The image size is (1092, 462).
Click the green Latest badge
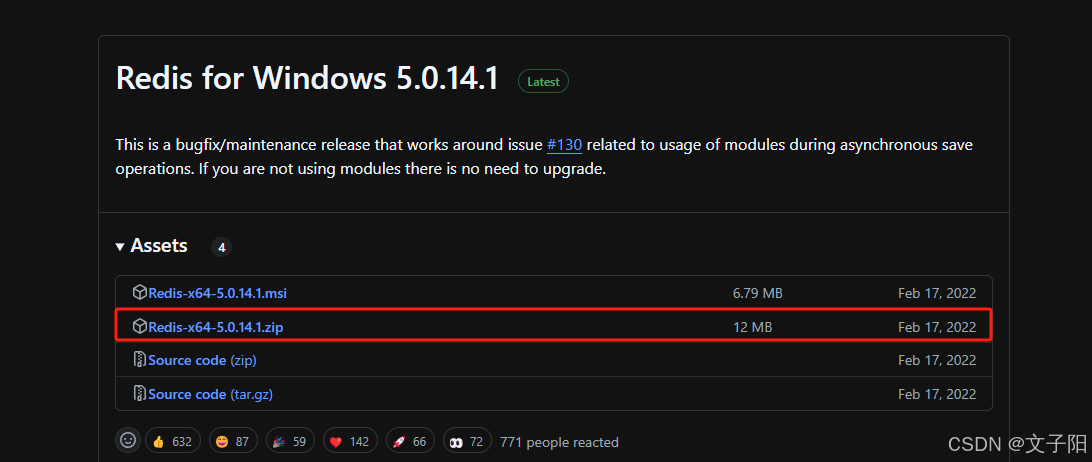[543, 82]
